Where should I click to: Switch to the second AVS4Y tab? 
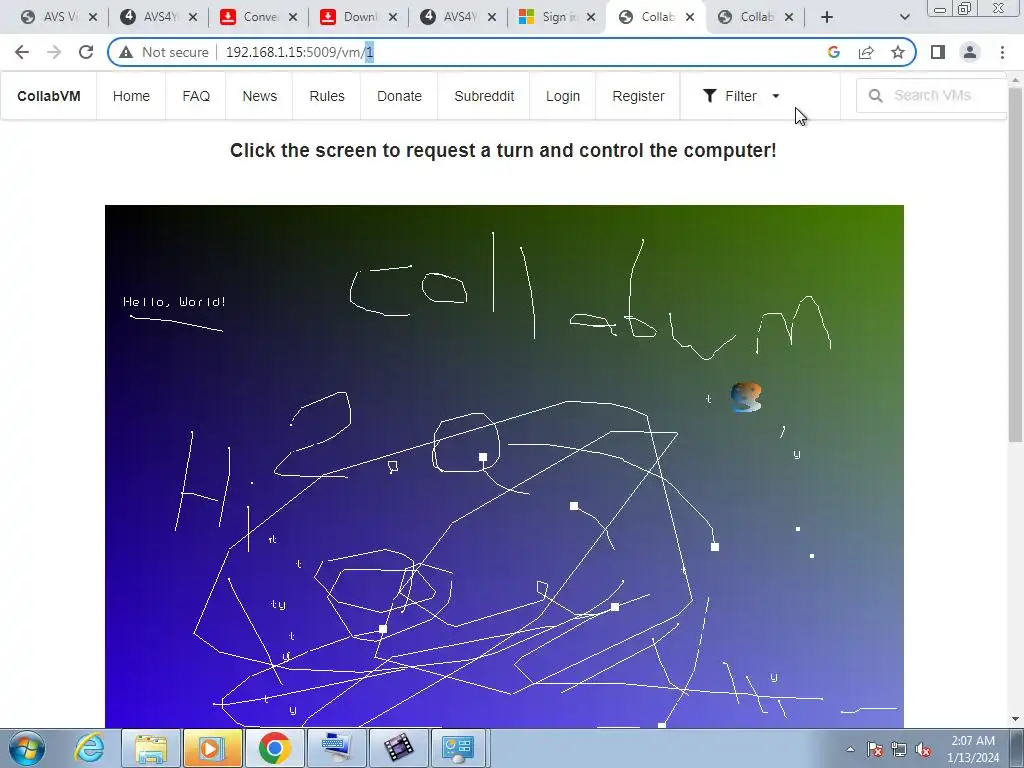[x=458, y=17]
